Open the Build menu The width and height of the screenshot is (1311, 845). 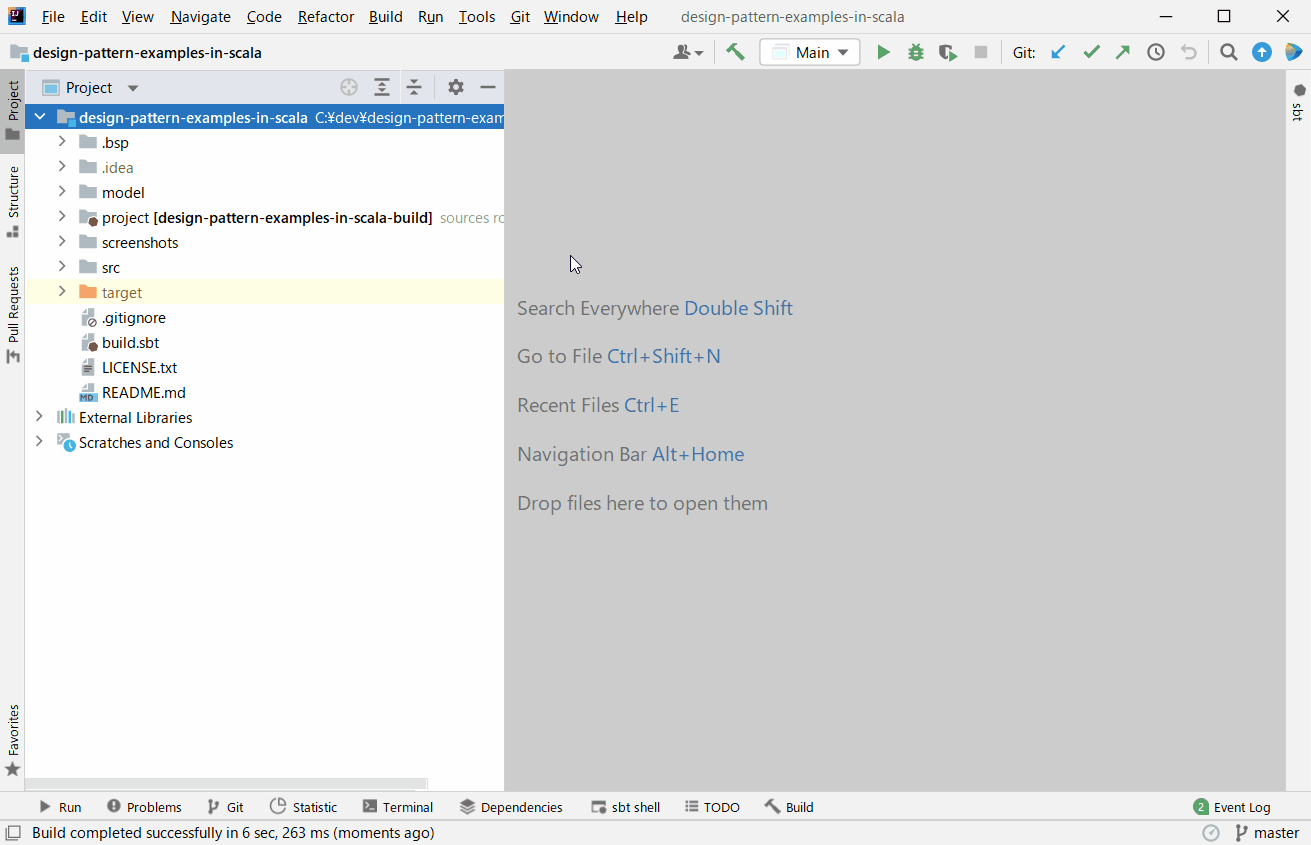386,17
